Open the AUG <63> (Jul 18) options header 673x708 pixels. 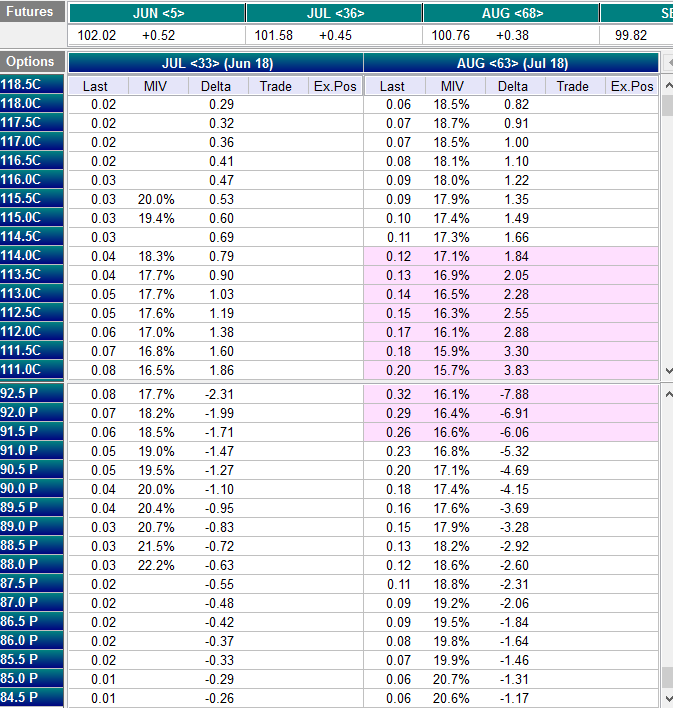pos(511,63)
